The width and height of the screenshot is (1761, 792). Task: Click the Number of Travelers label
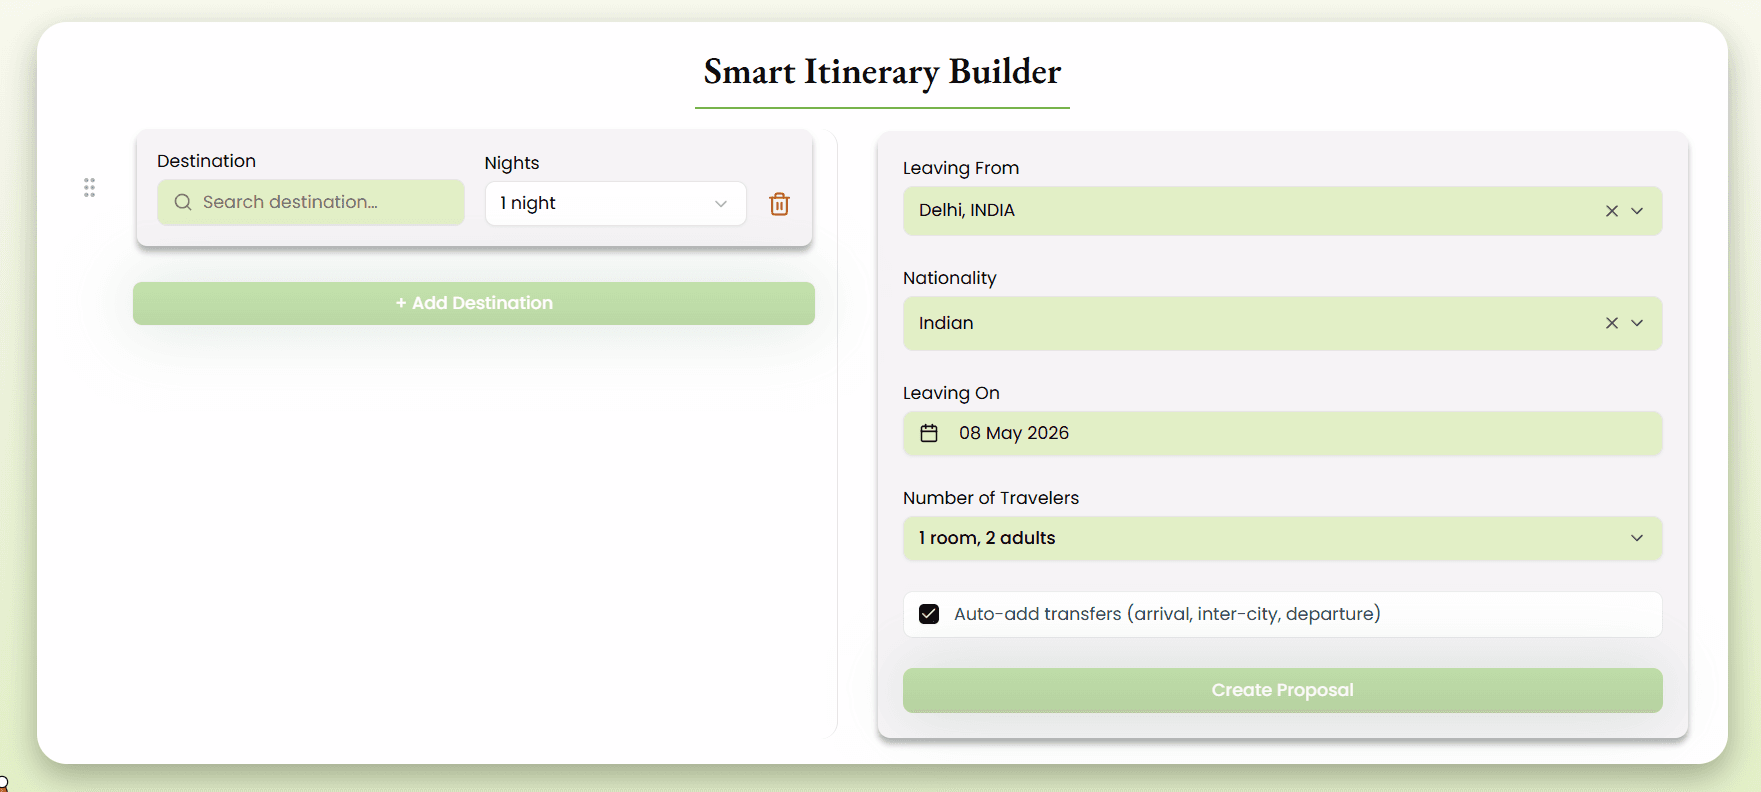[991, 498]
